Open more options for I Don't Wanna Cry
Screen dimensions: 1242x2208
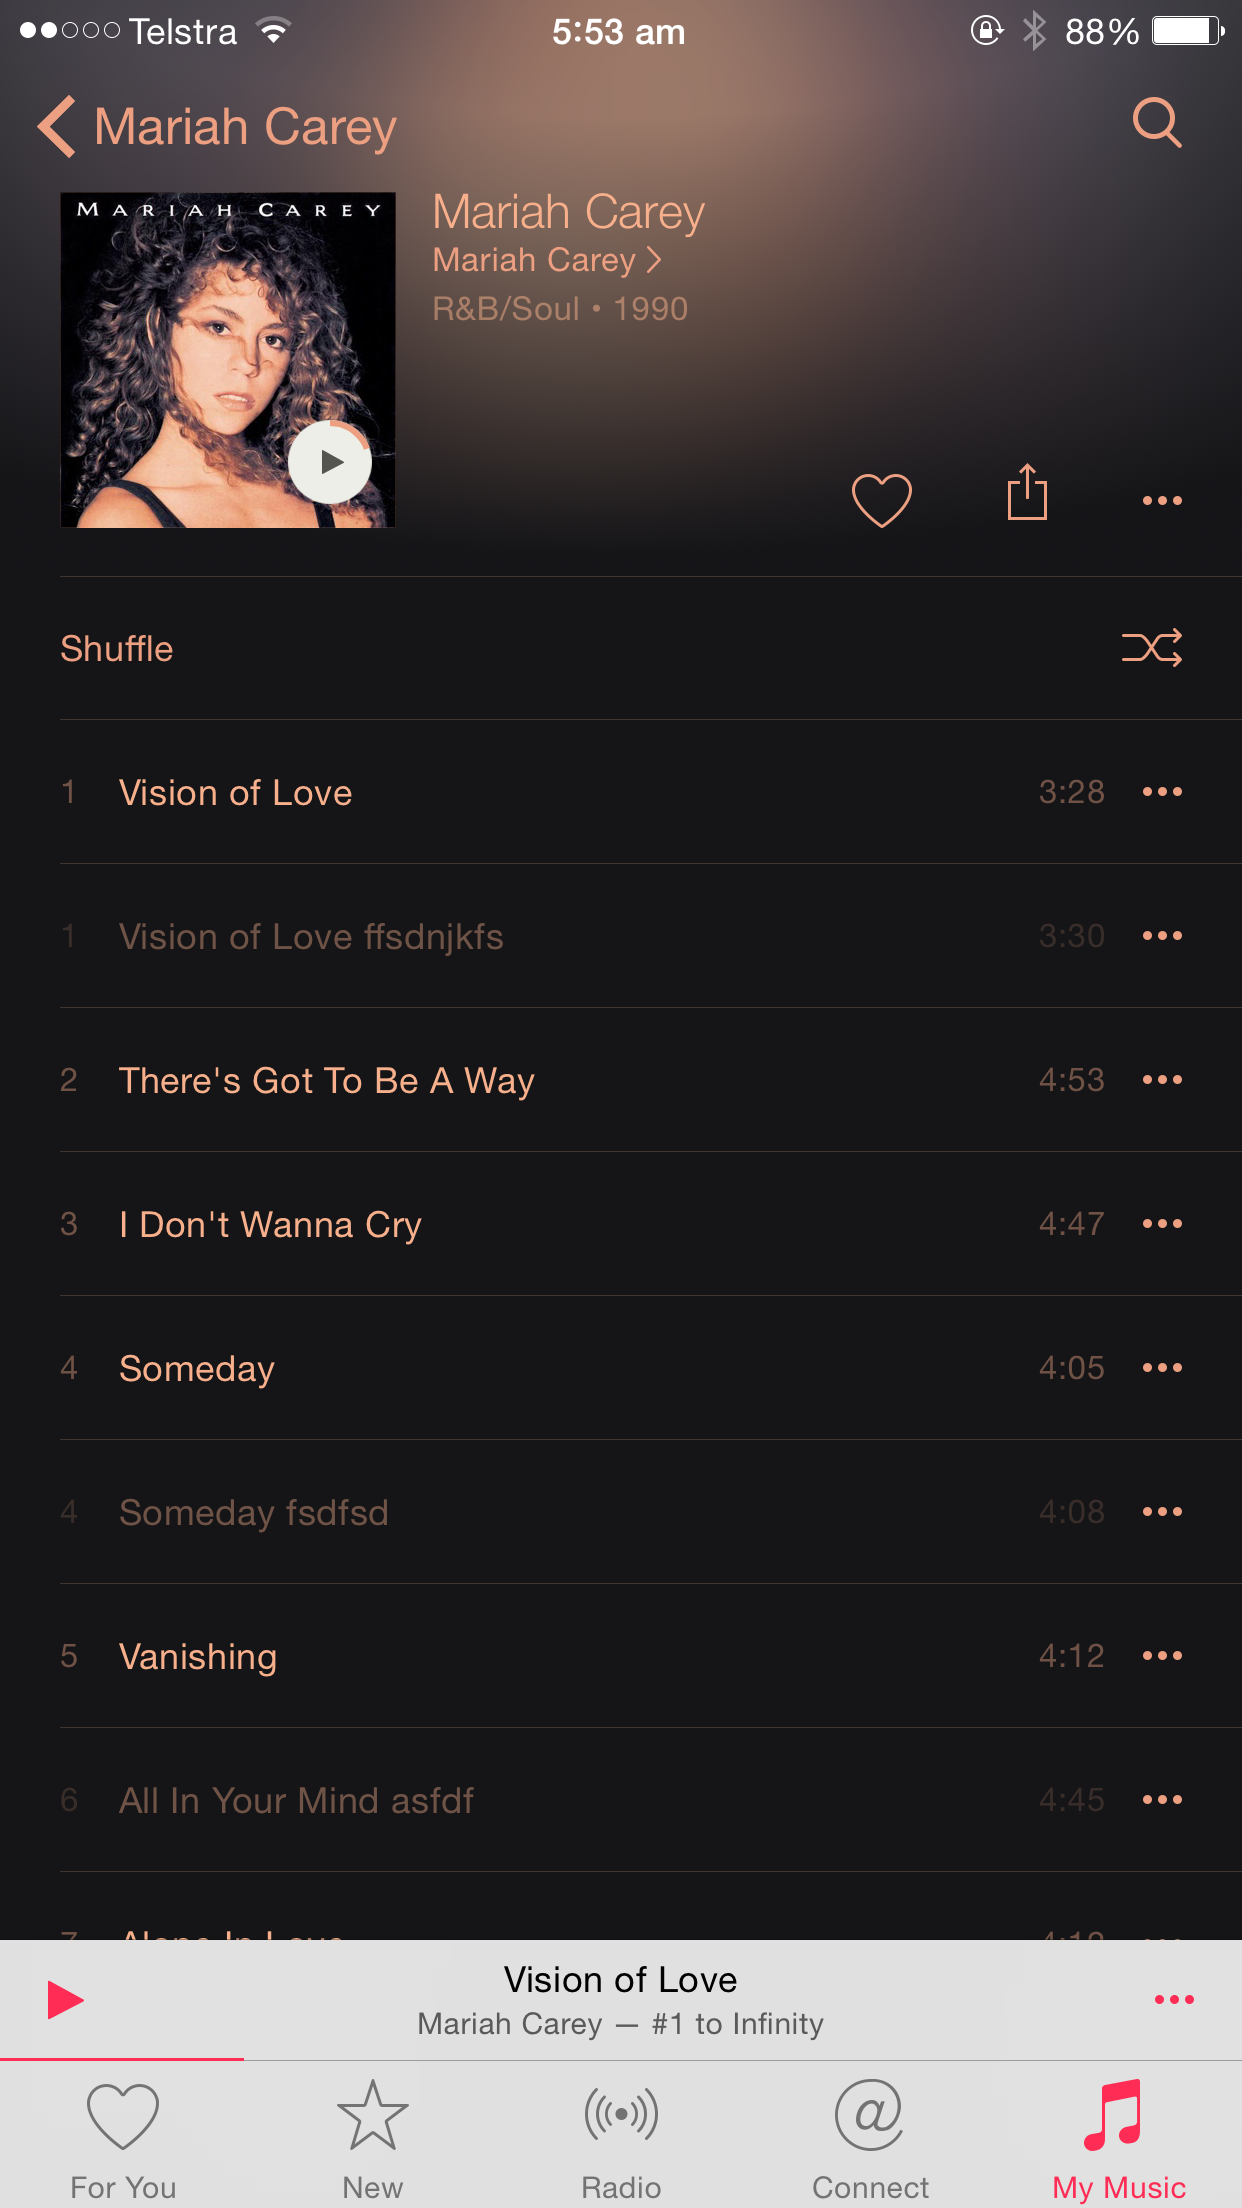(x=1162, y=1224)
